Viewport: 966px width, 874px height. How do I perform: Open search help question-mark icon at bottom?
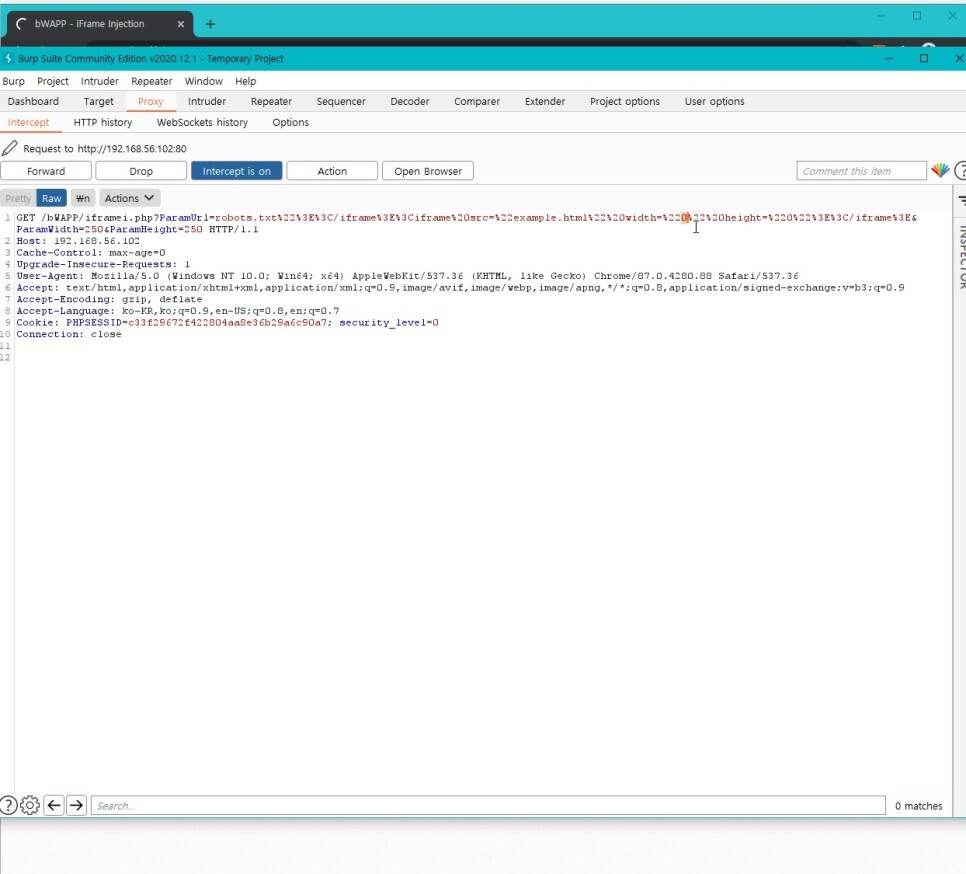(9, 805)
